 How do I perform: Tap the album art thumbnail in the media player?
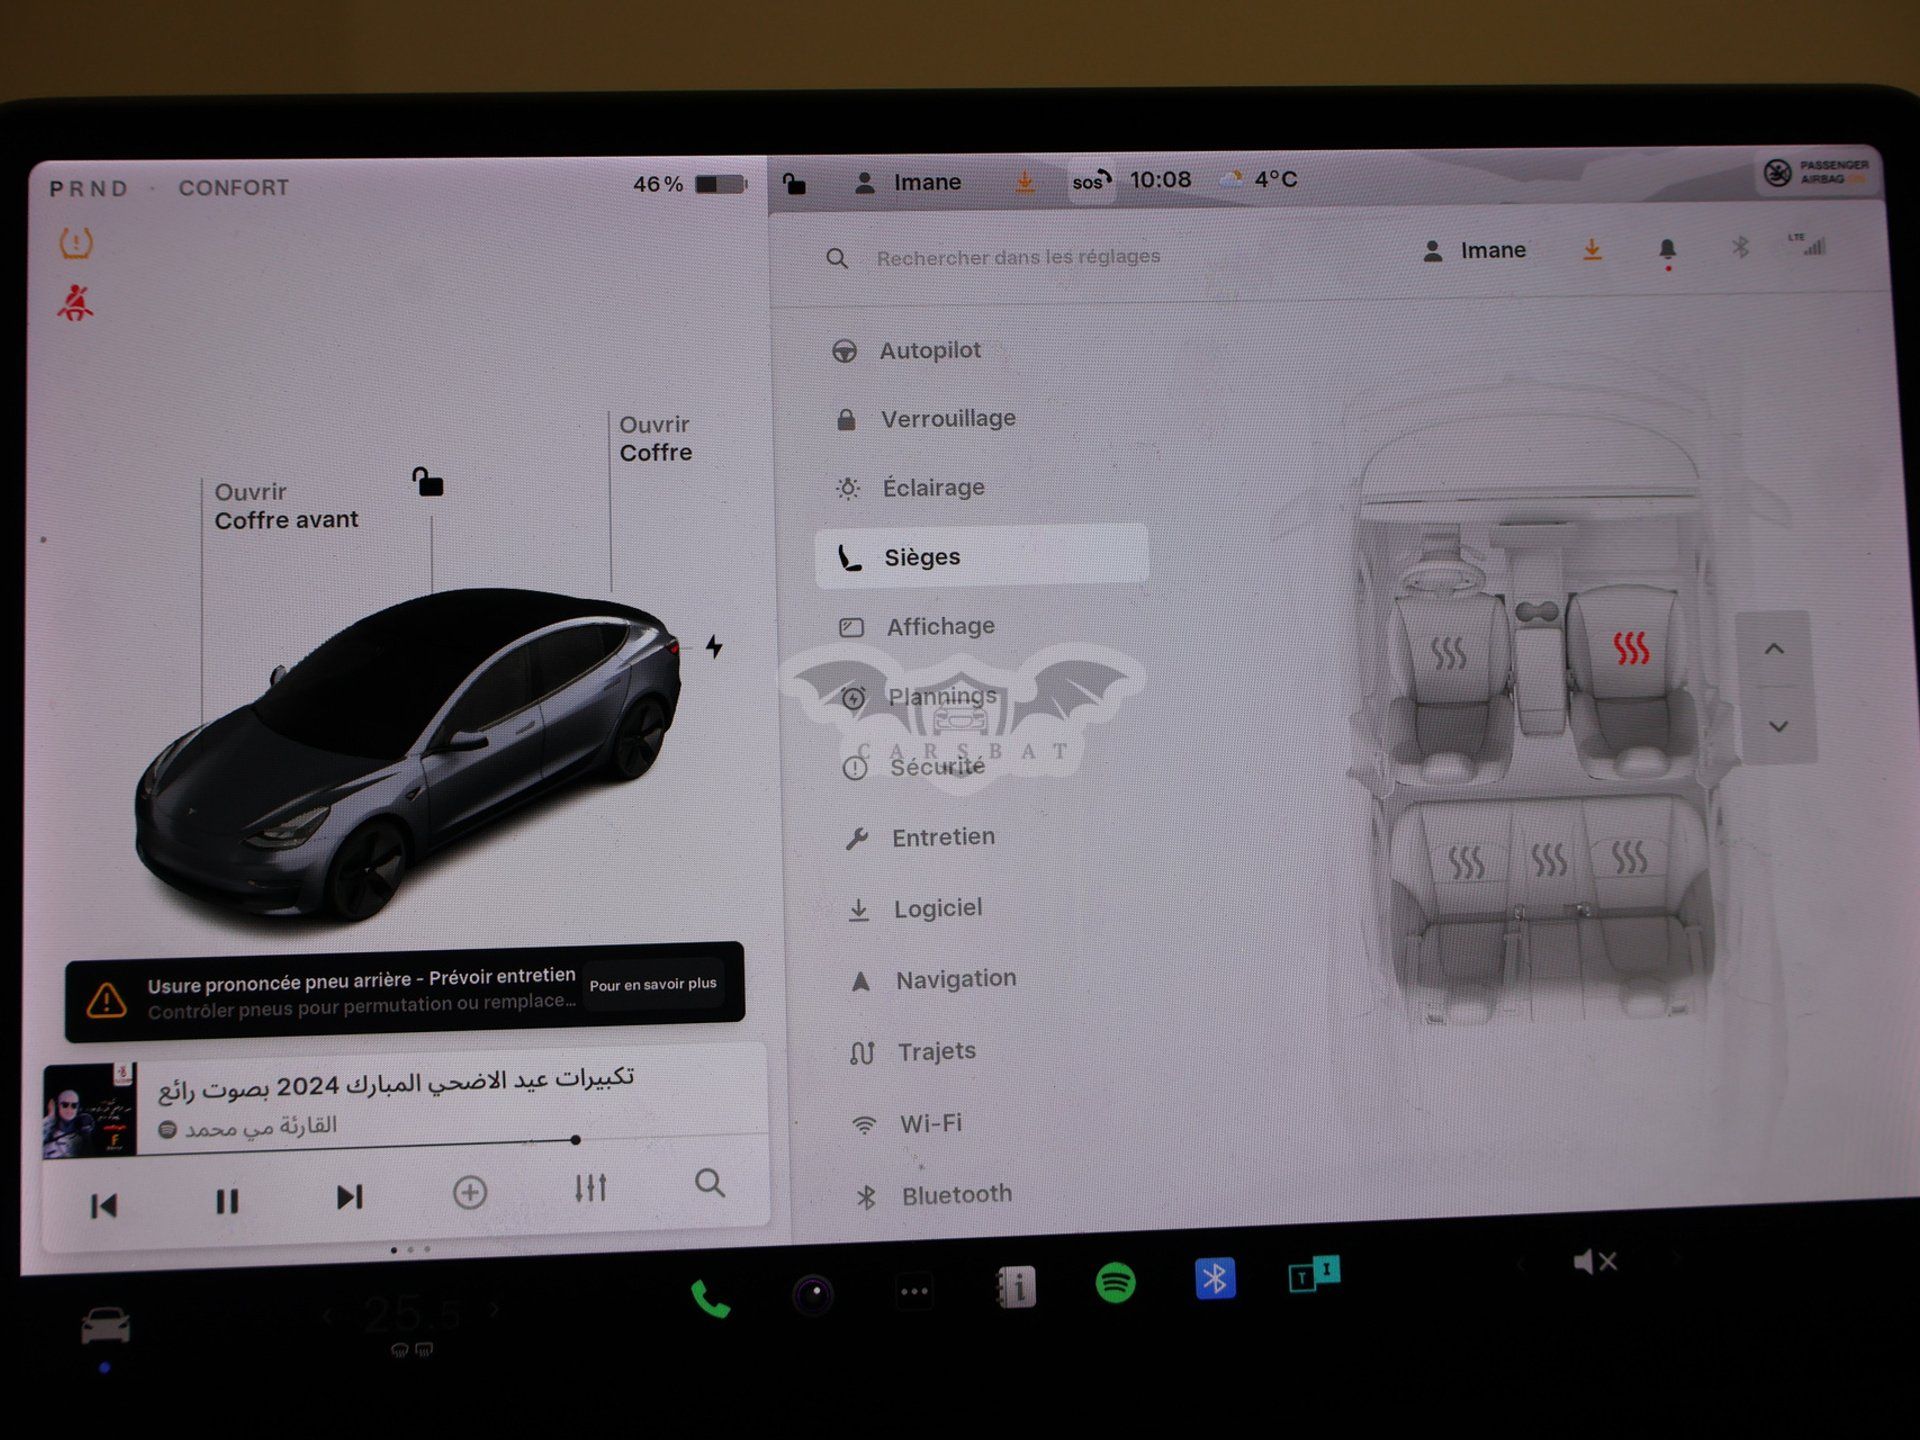tap(89, 1110)
